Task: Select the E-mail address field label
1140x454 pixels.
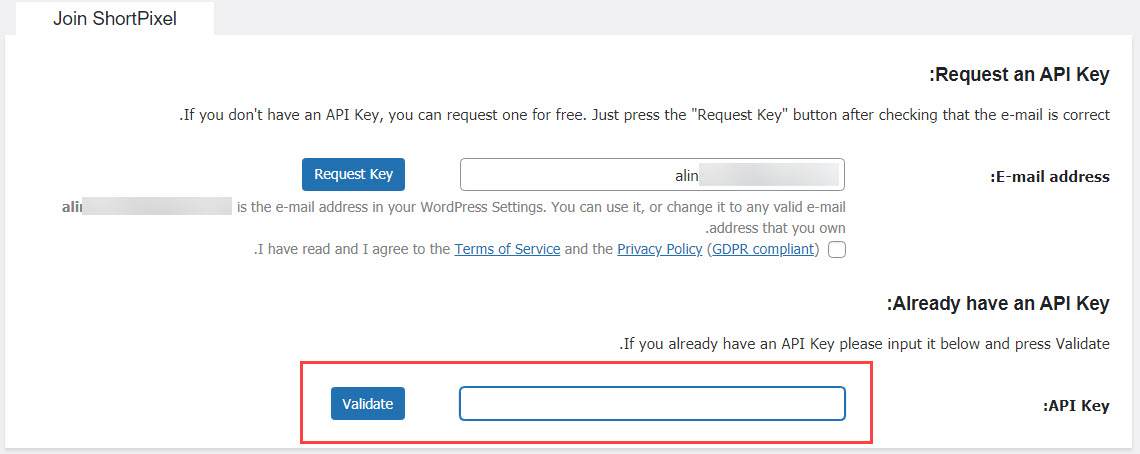Action: pos(1051,177)
